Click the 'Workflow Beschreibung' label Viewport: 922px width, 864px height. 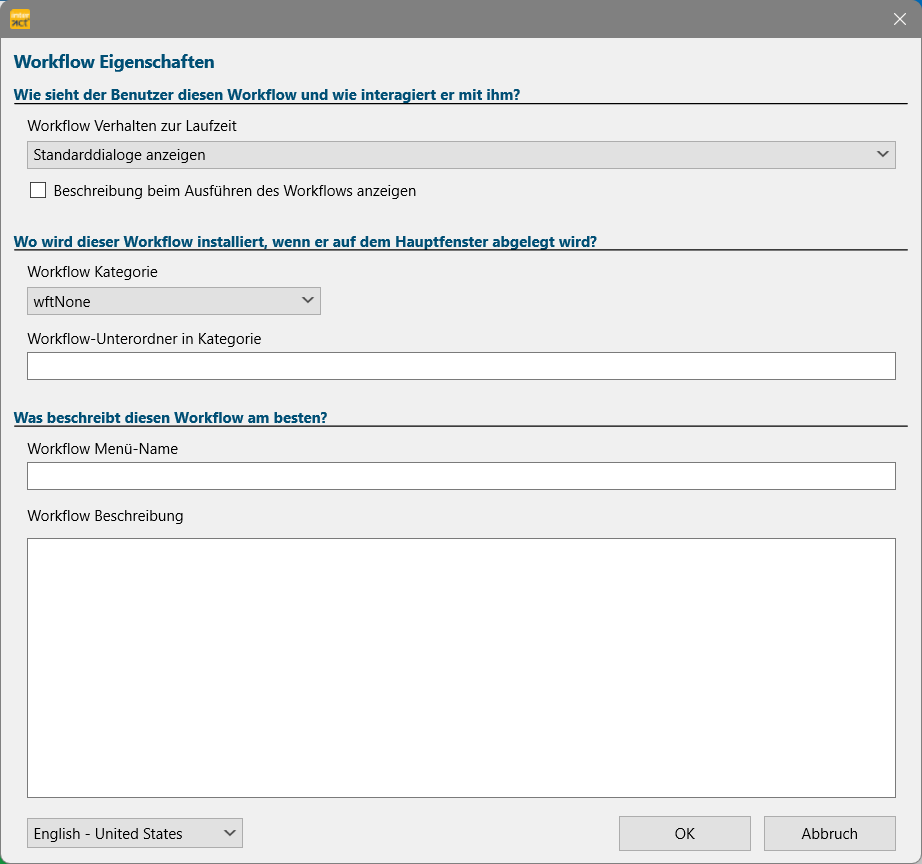click(105, 516)
